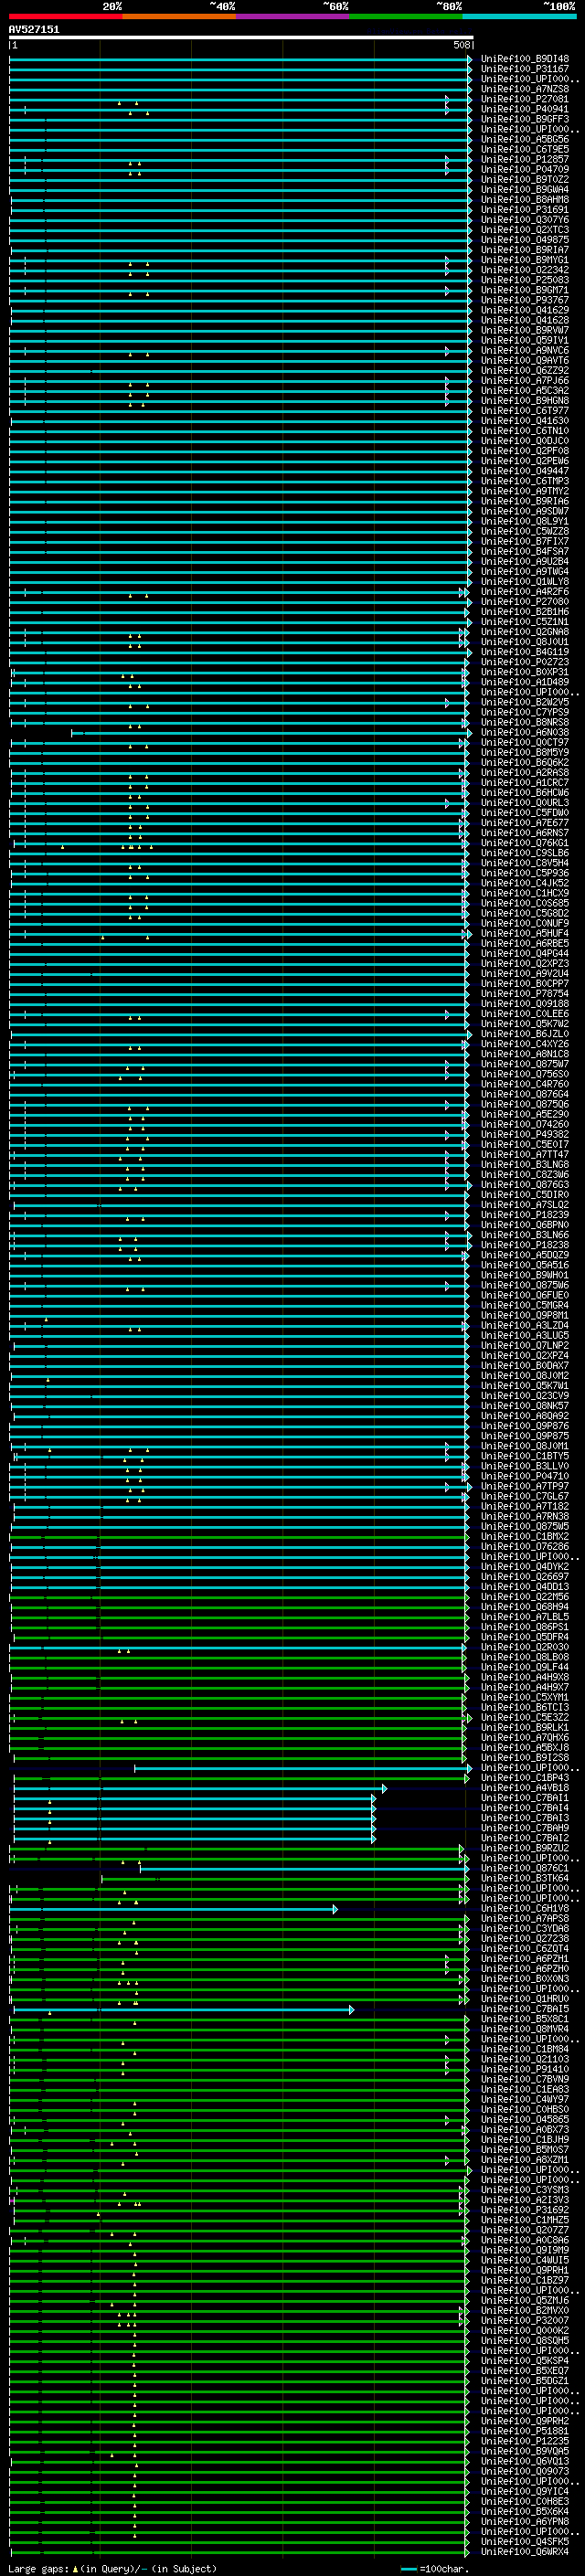Select hit label UniRef100_Q41629
585x2576 pixels.
tap(525, 310)
